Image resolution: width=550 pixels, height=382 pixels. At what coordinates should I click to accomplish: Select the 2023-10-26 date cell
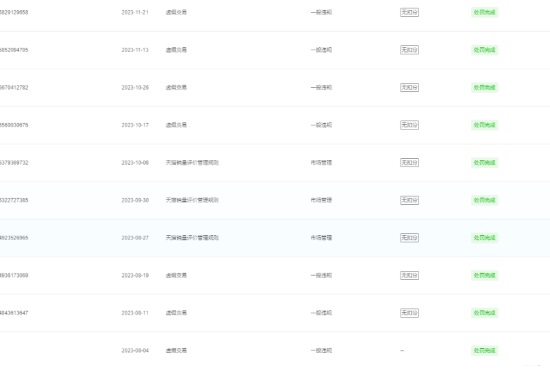point(135,87)
